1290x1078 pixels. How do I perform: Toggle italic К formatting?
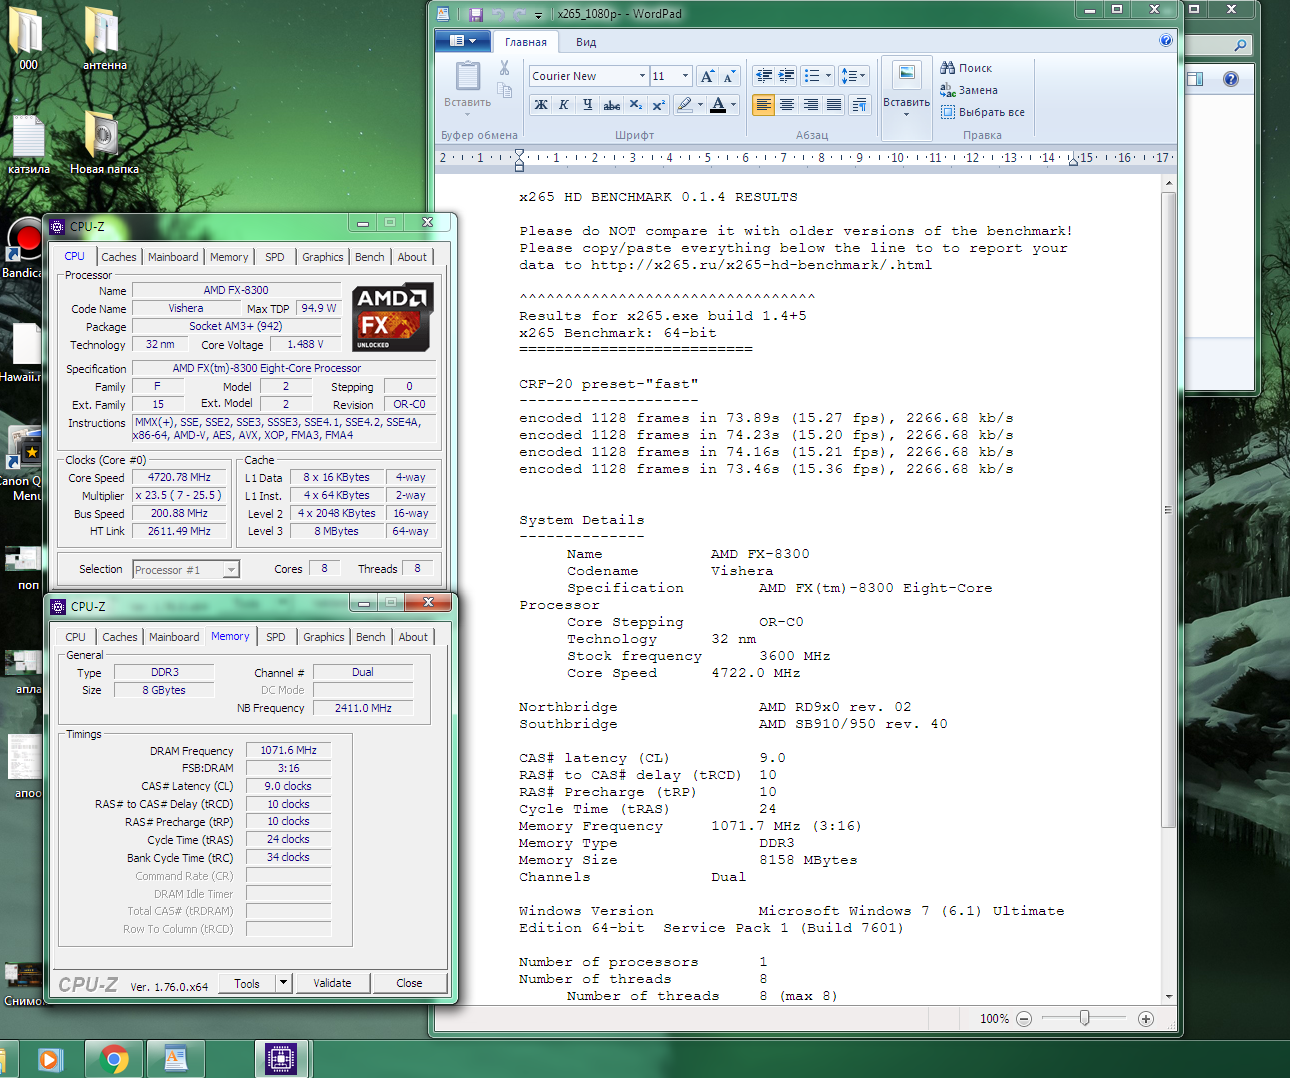(564, 105)
